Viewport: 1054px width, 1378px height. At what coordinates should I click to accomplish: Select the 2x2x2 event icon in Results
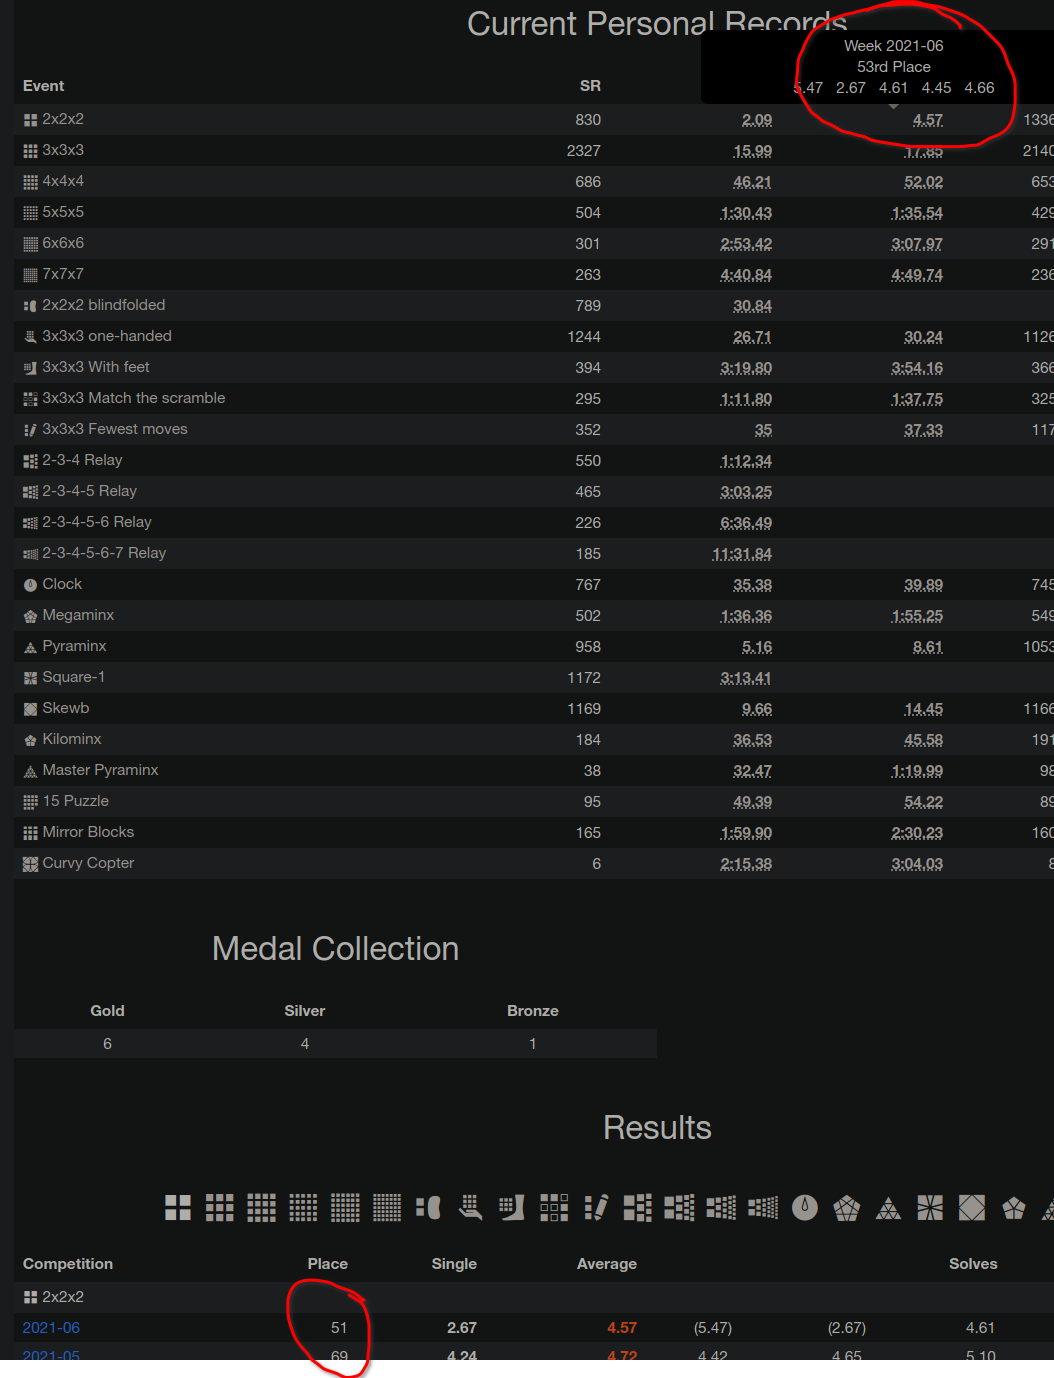pos(178,1208)
